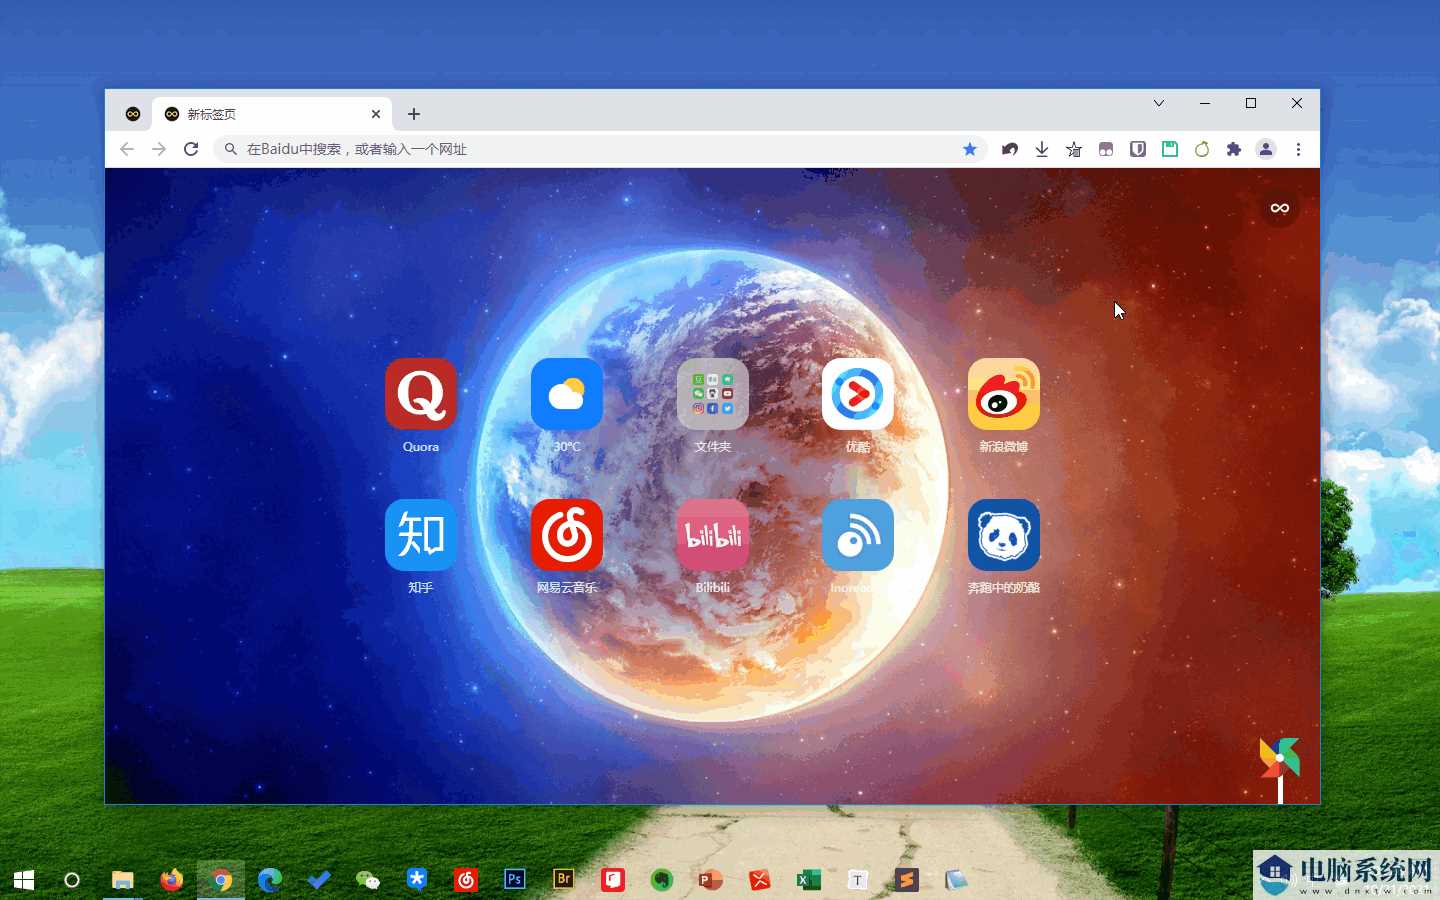Open the Quora shortcut tile
This screenshot has width=1440, height=900.
[421, 394]
